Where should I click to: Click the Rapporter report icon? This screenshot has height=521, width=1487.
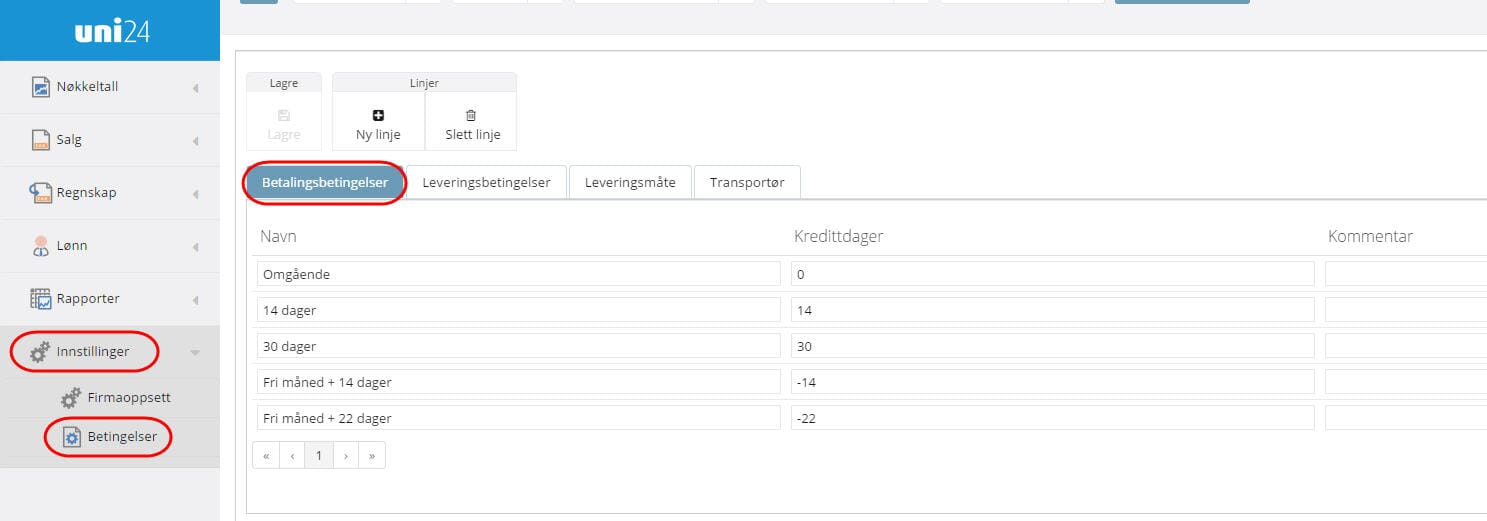(41, 299)
